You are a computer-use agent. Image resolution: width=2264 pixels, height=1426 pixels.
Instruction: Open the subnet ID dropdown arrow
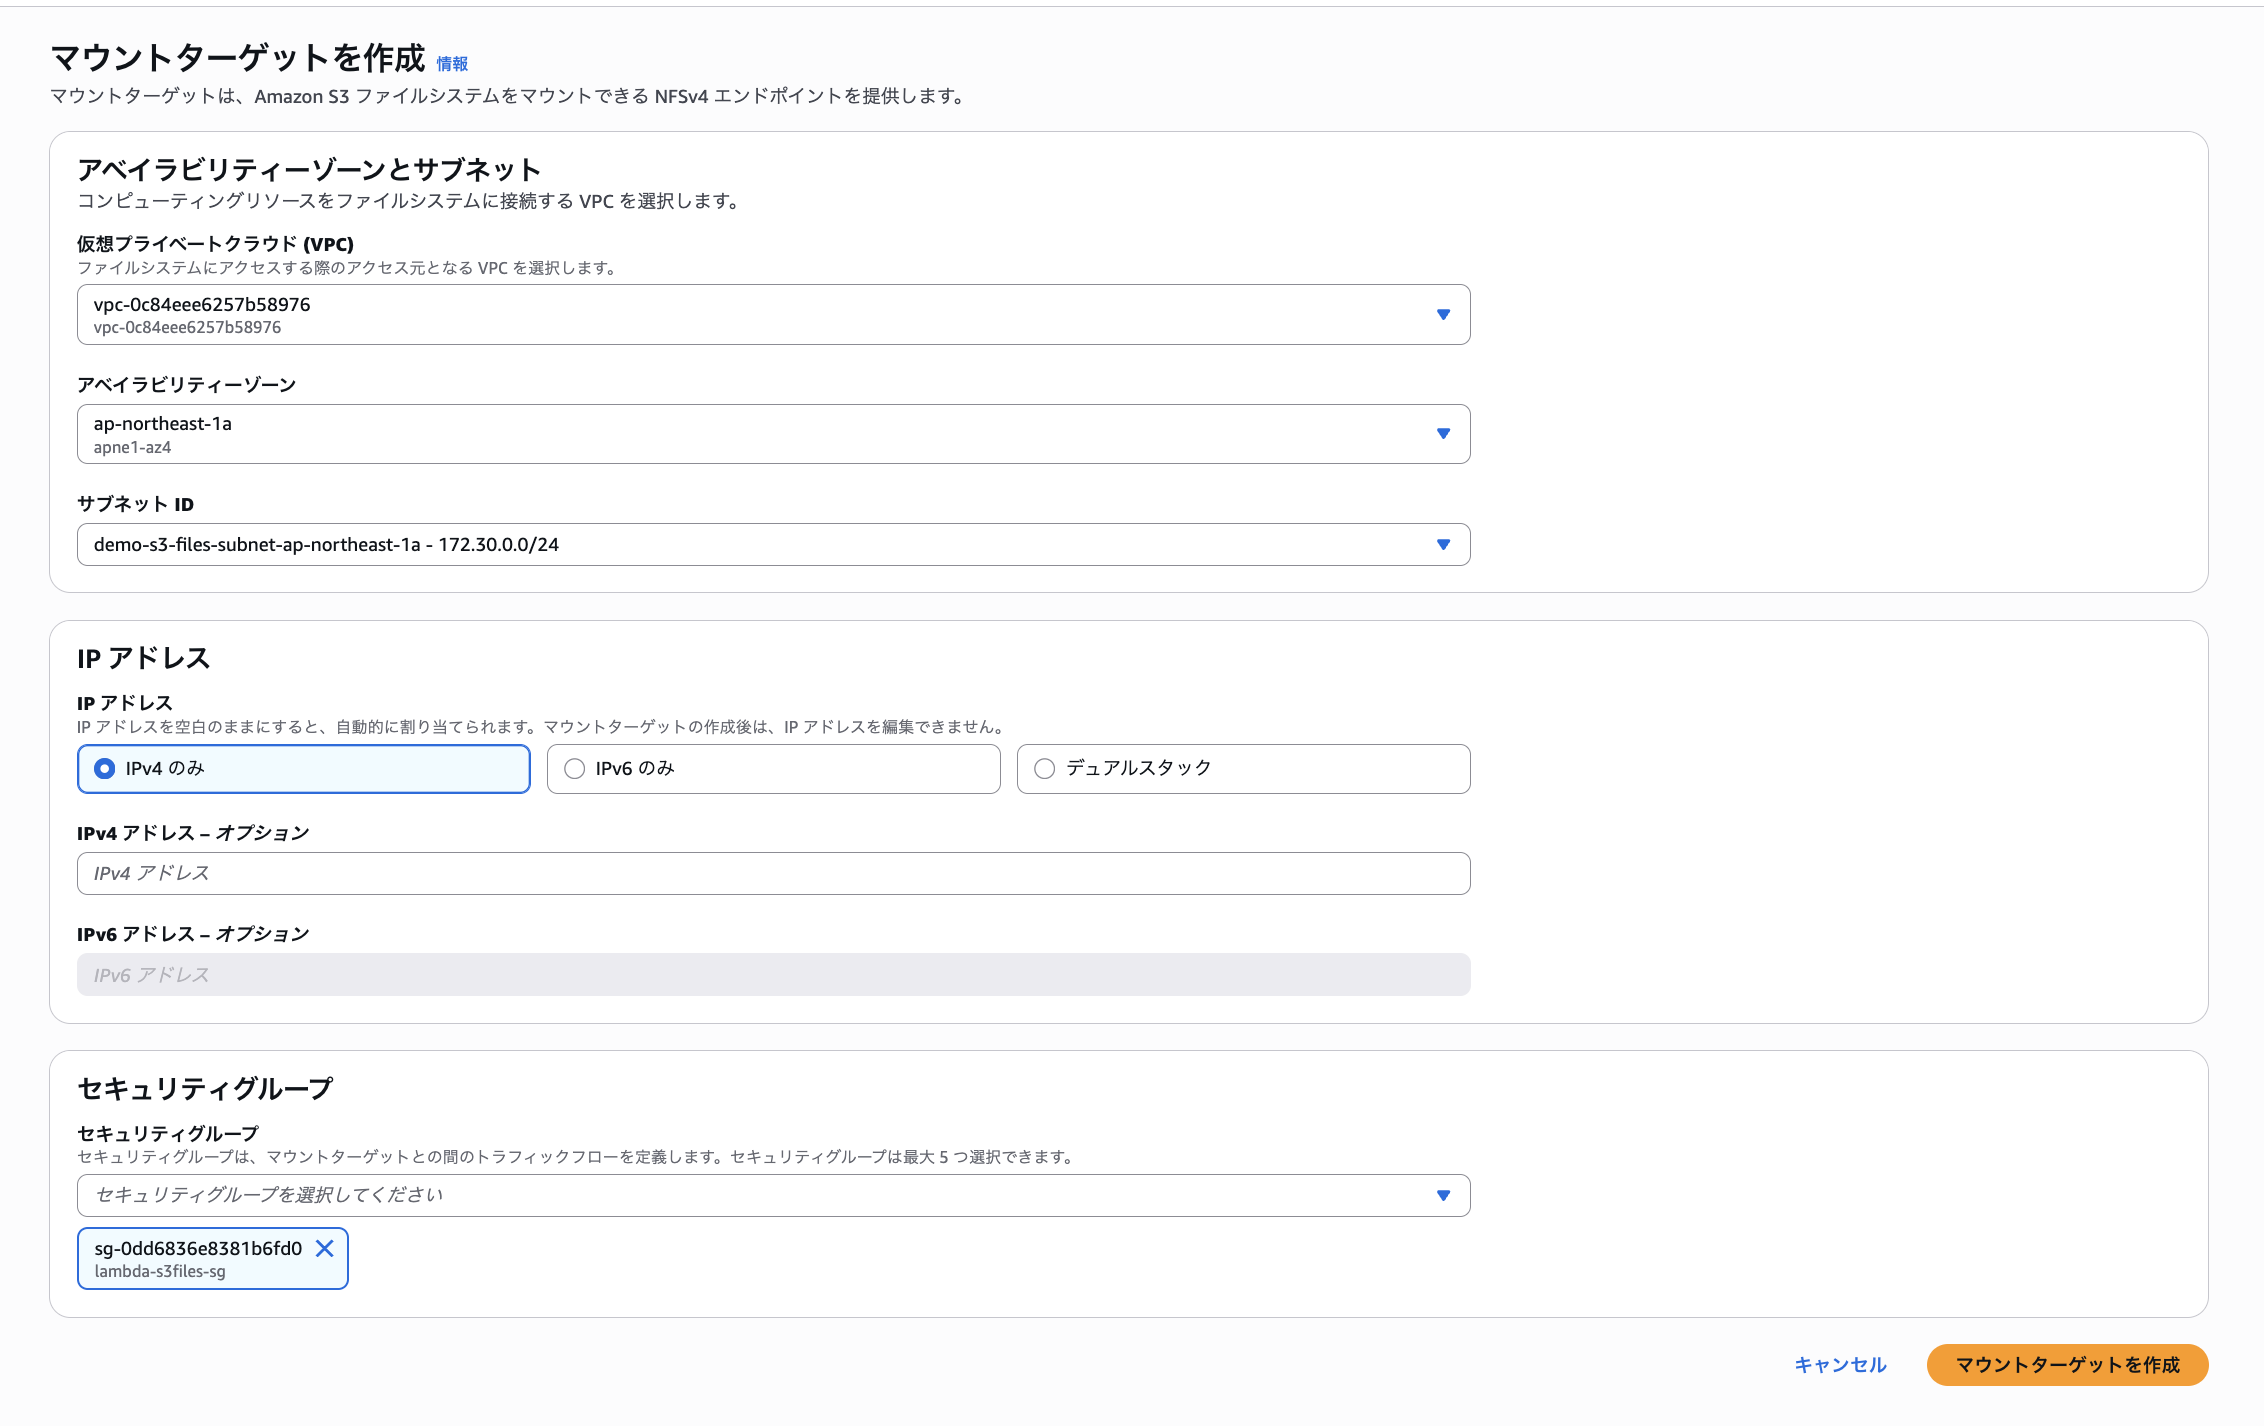[x=1443, y=545]
